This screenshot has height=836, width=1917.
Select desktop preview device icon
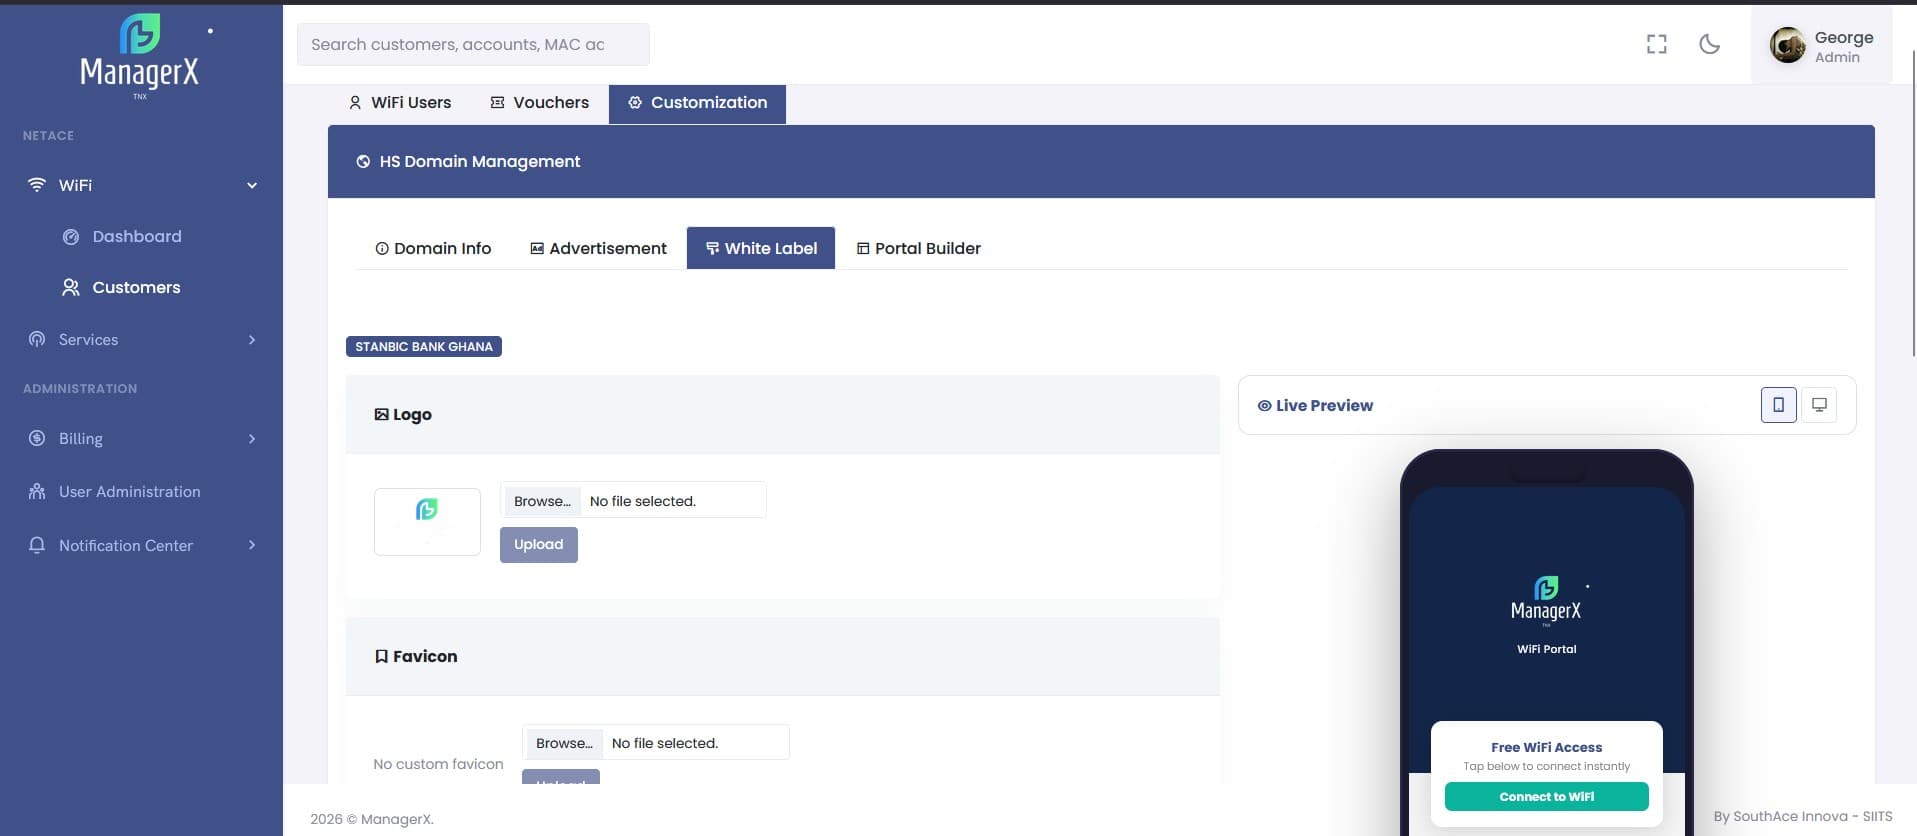(1819, 405)
